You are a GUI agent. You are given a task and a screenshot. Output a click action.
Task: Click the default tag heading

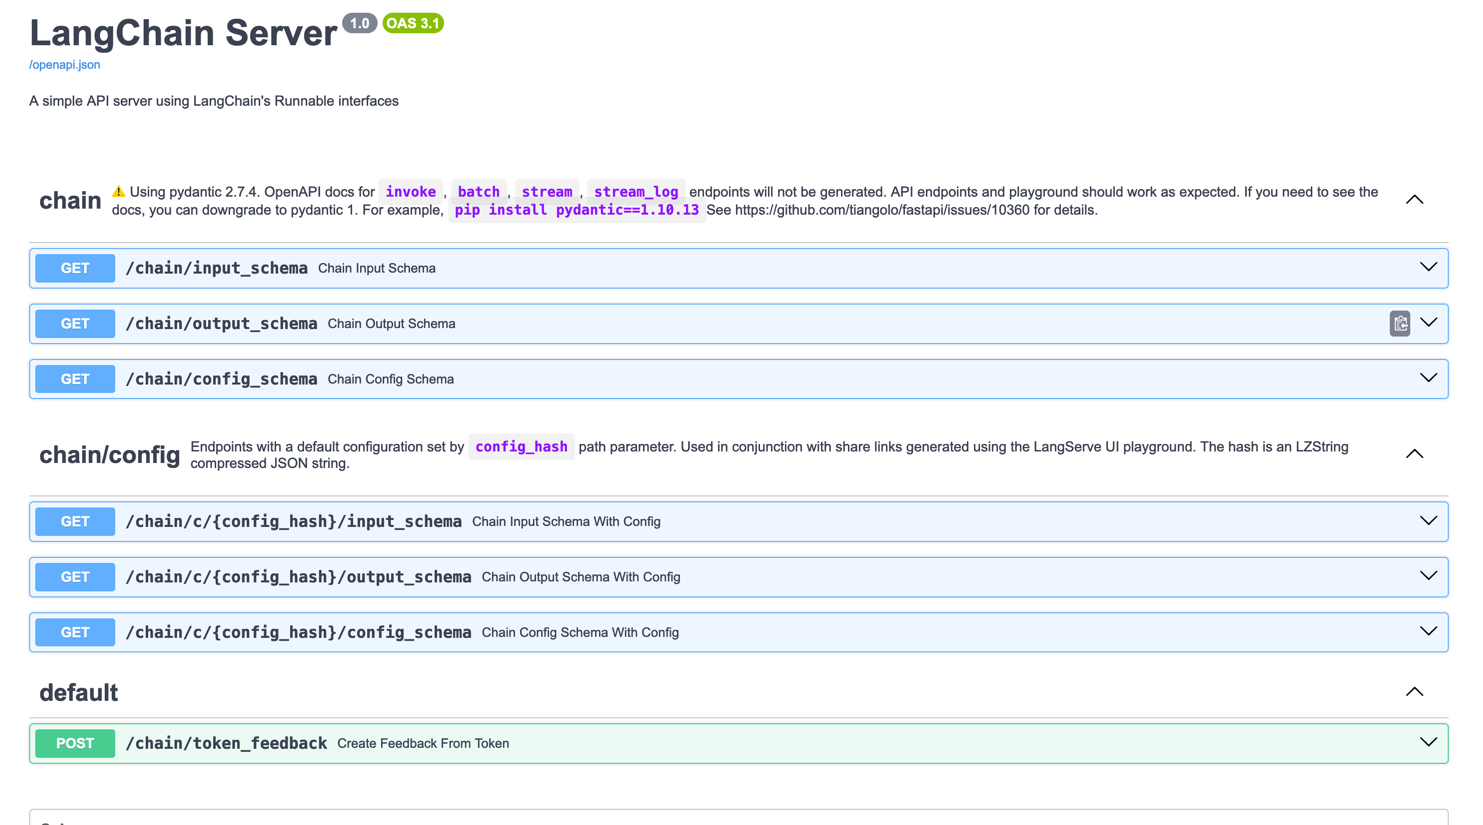pos(78,692)
